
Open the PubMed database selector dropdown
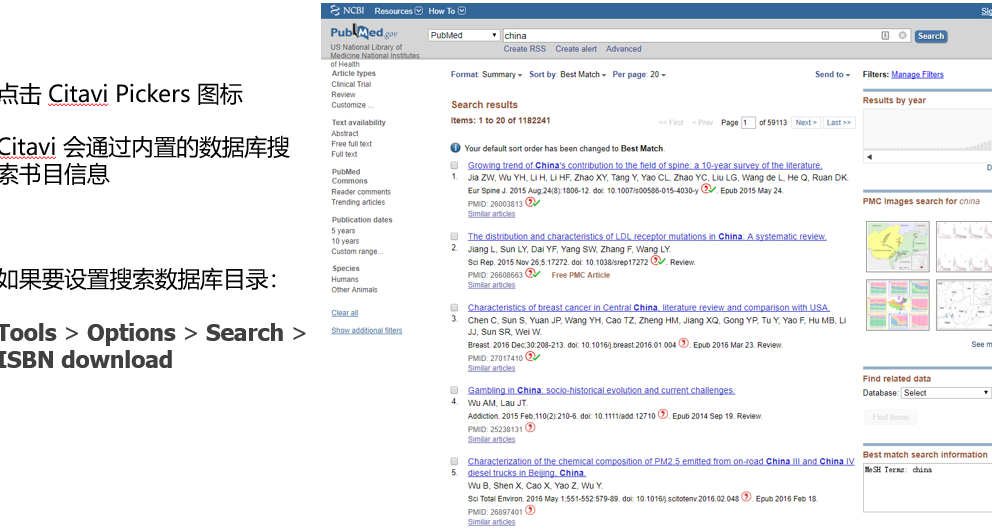pos(464,35)
